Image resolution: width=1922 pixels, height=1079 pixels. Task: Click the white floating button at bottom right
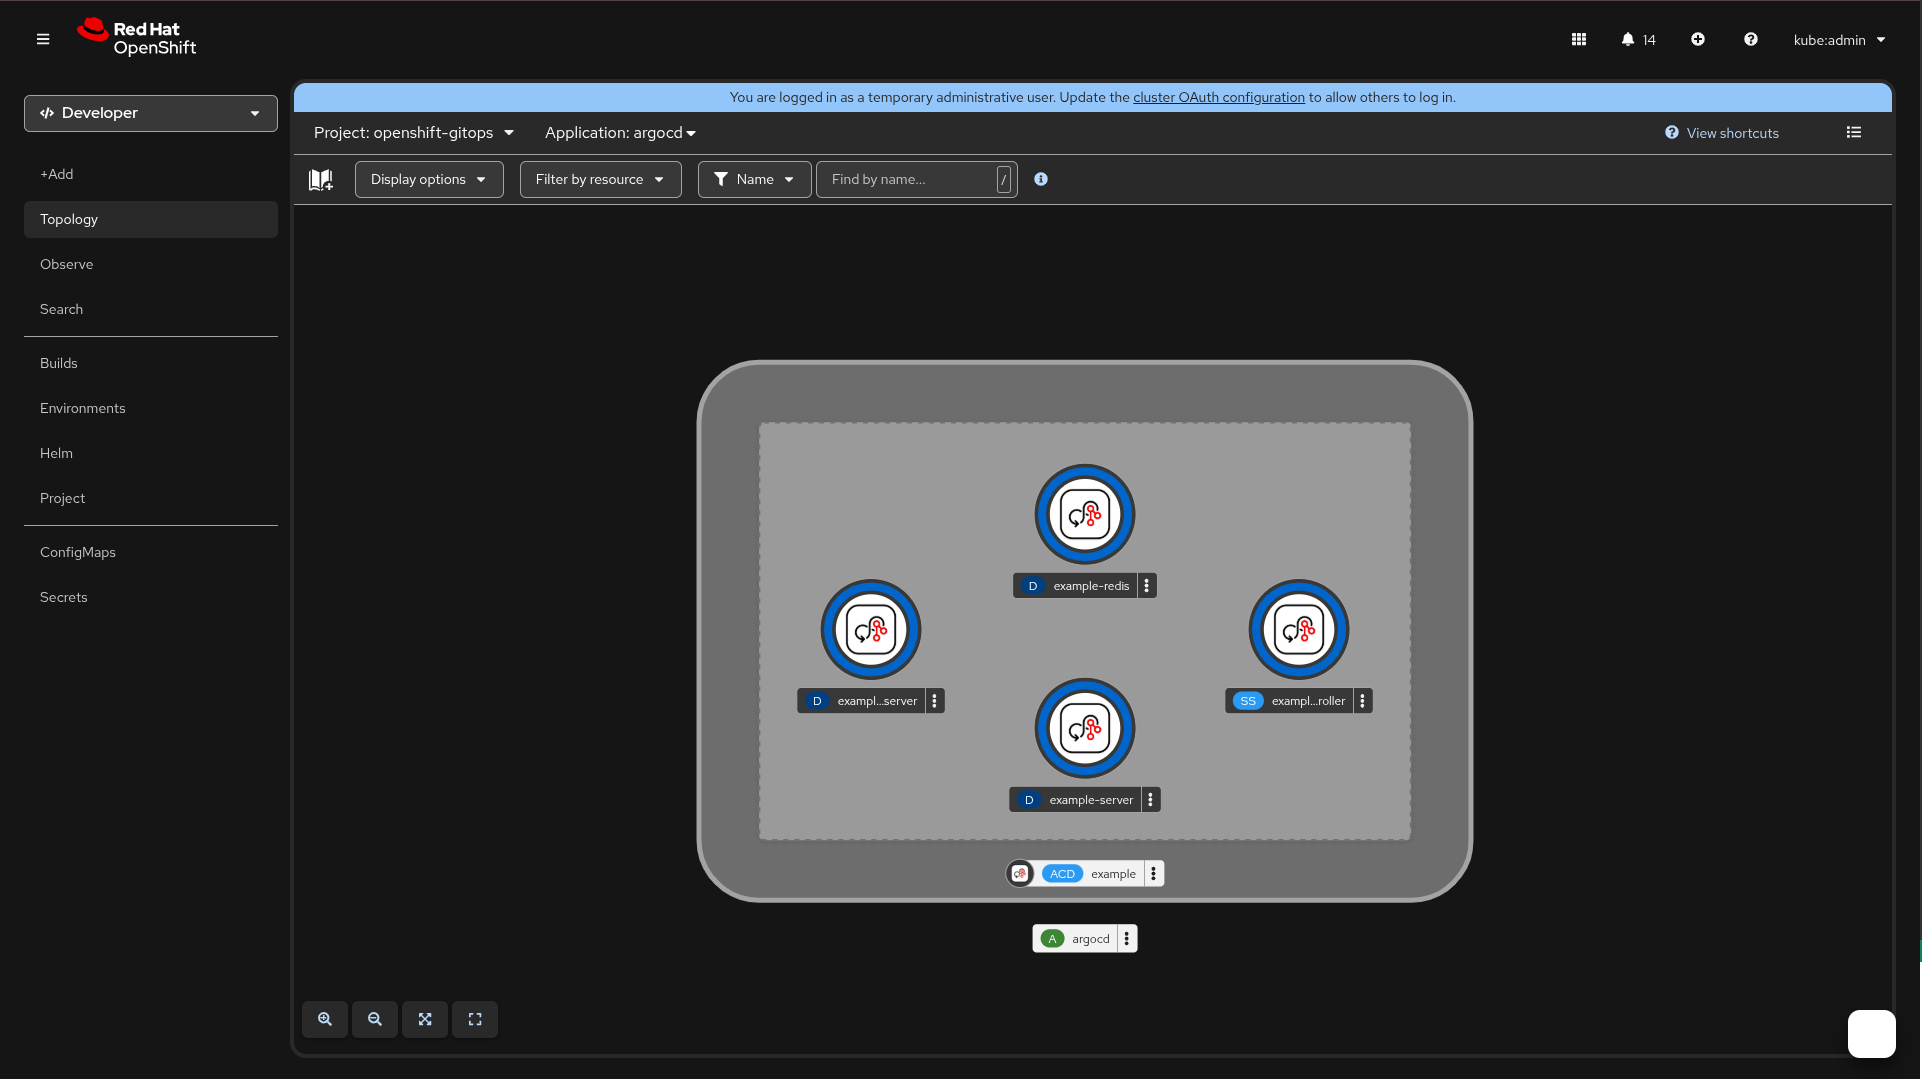[1872, 1033]
